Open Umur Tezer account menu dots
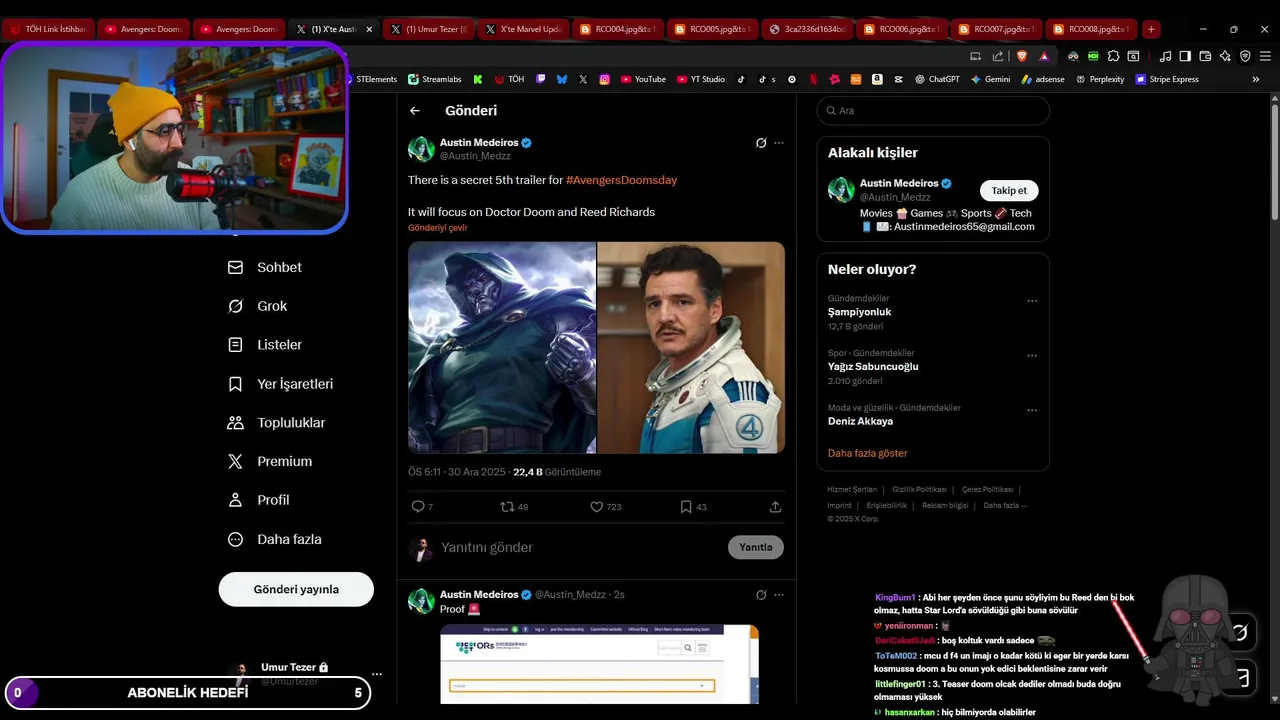 coord(377,674)
